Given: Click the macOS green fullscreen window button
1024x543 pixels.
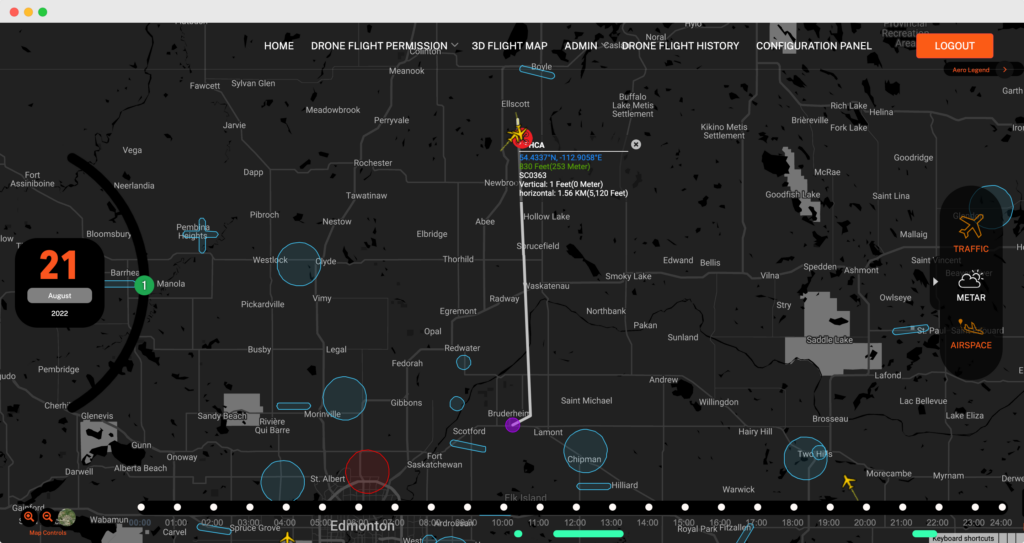Looking at the screenshot, I should coord(42,12).
